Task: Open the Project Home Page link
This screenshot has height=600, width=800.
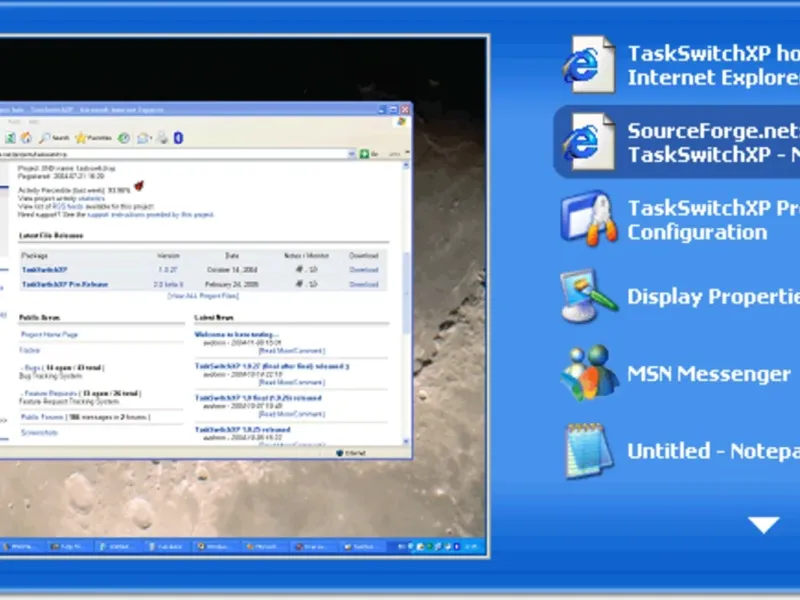Action: pos(49,335)
